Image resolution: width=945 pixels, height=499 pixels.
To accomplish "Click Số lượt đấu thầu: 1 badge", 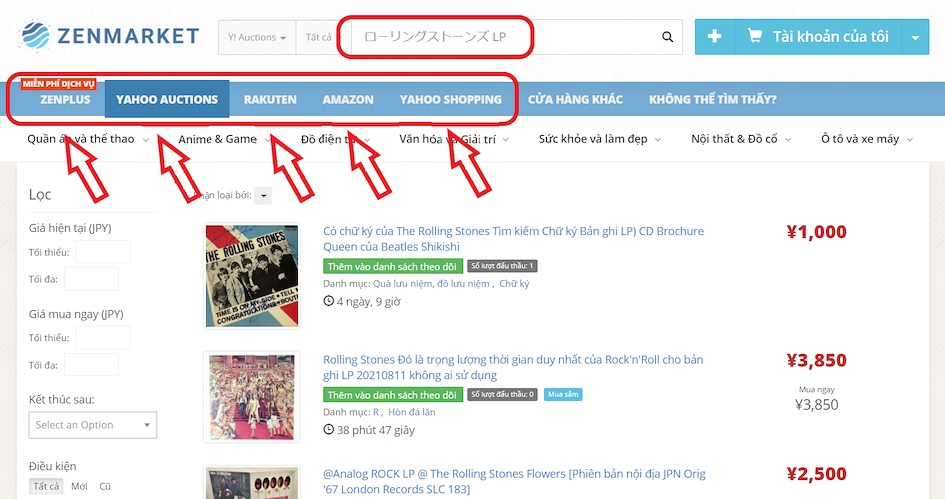I will point(502,266).
